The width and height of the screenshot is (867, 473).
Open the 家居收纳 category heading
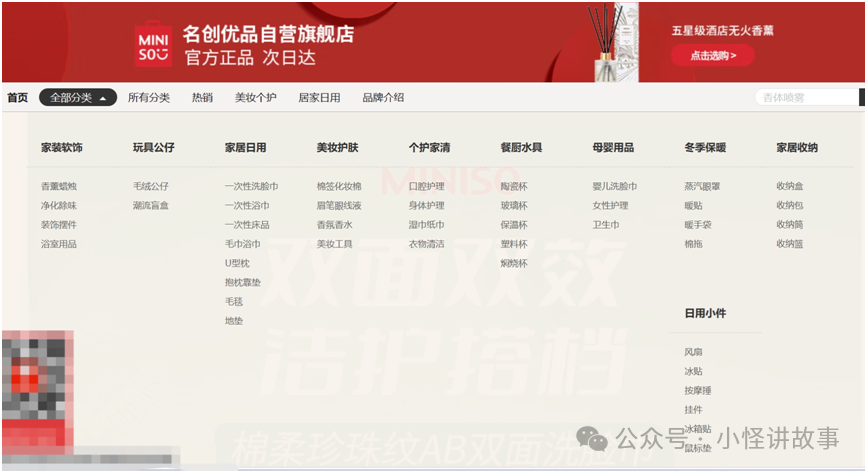797,147
